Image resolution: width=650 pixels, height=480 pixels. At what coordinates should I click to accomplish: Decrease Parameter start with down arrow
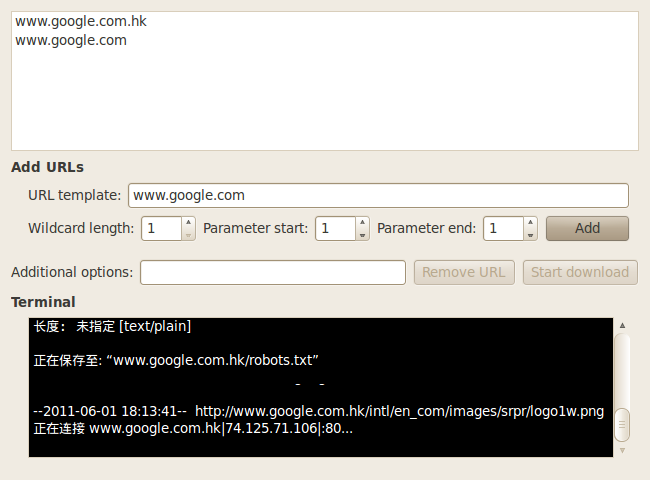point(362,235)
